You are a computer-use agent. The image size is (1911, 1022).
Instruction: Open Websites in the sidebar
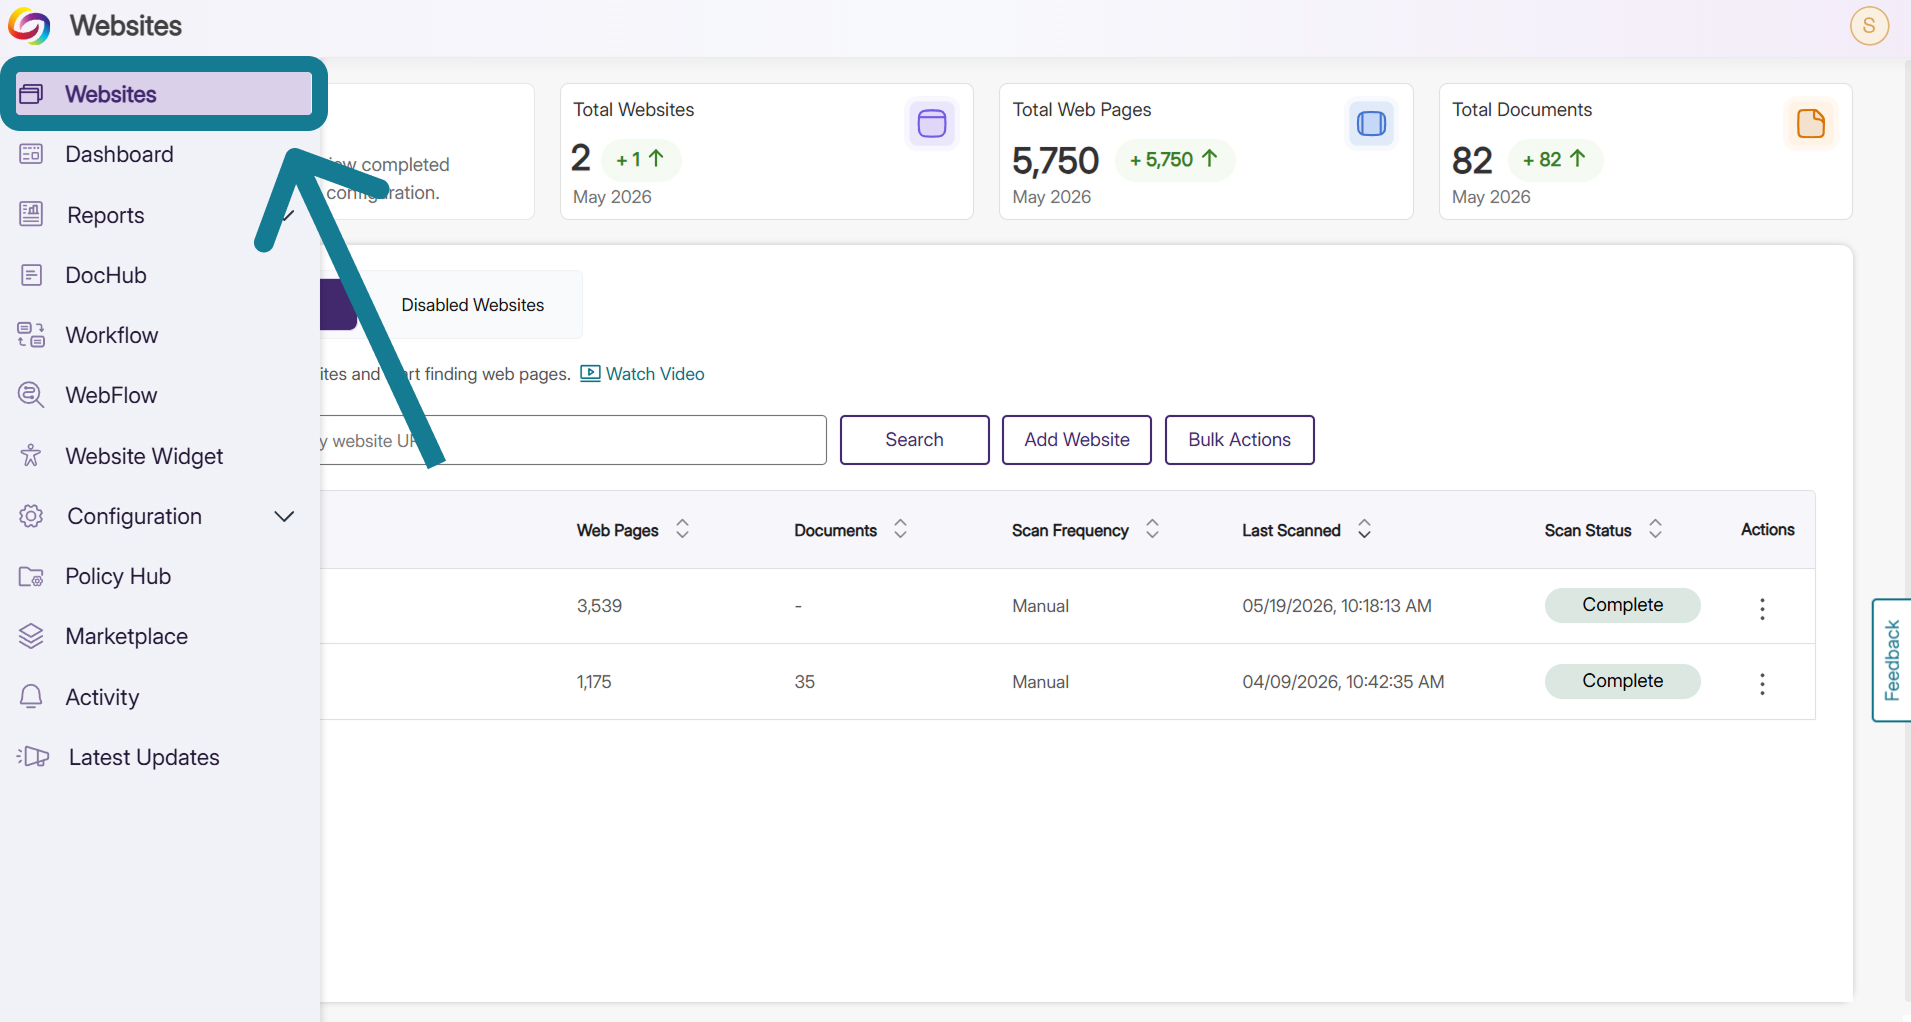(x=164, y=94)
